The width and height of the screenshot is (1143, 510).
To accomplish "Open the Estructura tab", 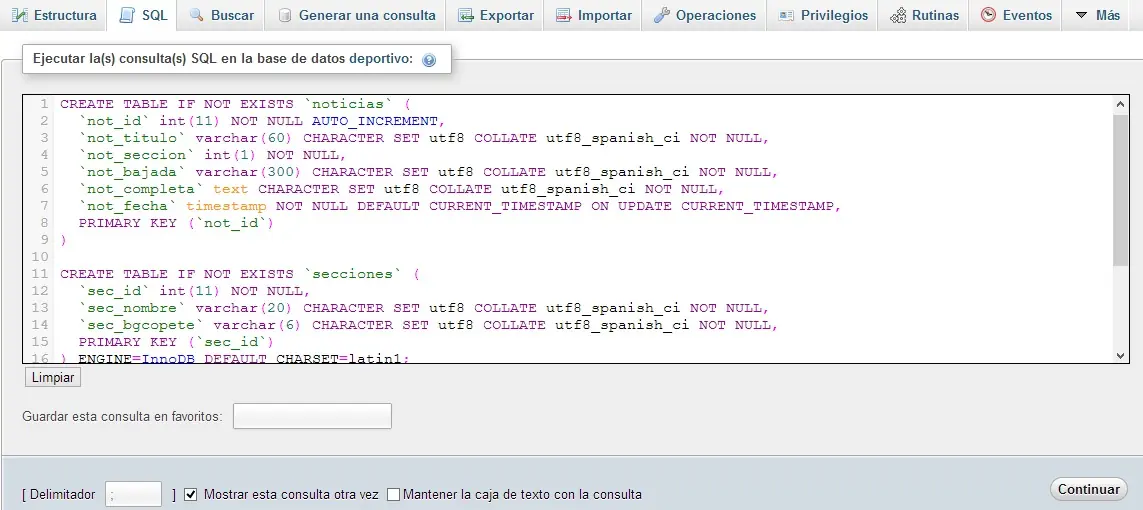I will 53,15.
